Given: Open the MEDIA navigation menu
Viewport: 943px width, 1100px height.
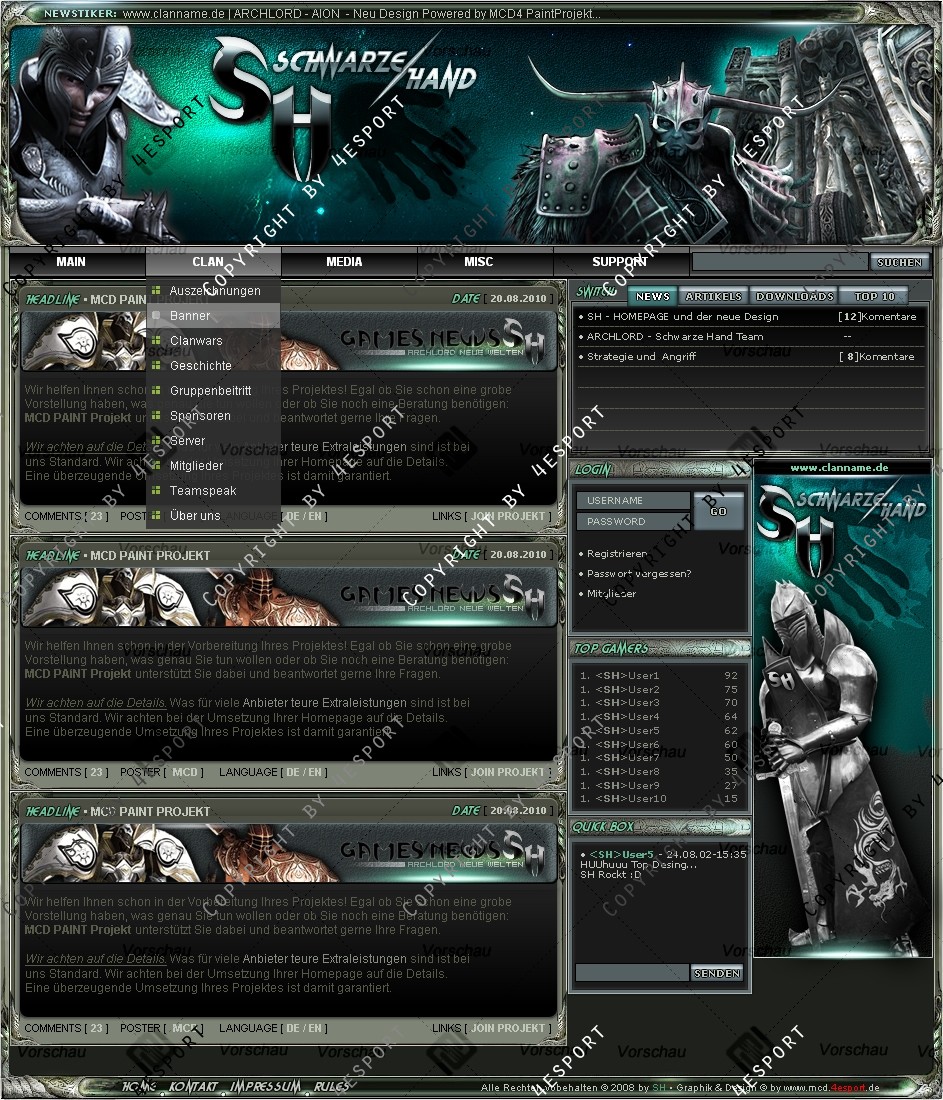Looking at the screenshot, I should pos(344,262).
